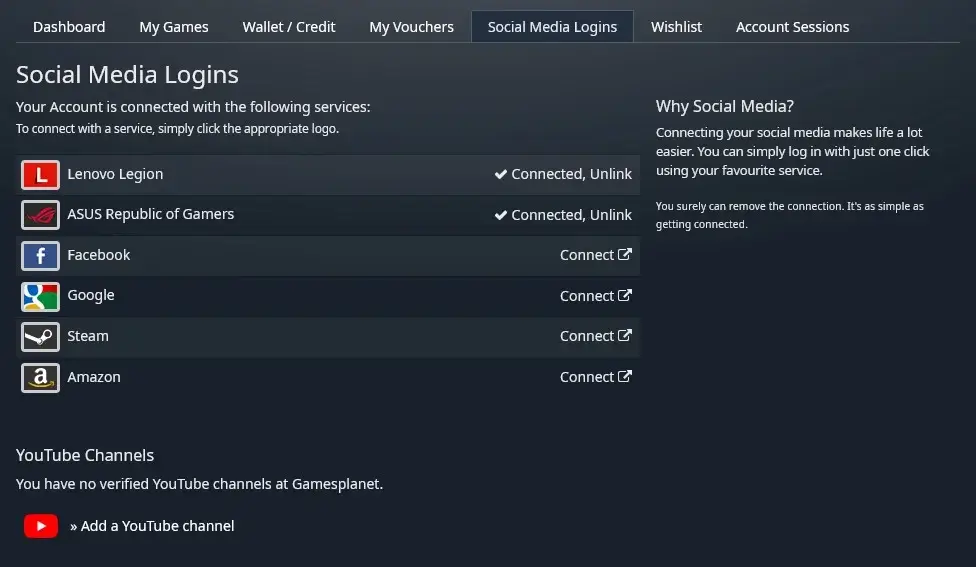Switch to the My Games tab
The height and width of the screenshot is (567, 976).
(x=174, y=27)
